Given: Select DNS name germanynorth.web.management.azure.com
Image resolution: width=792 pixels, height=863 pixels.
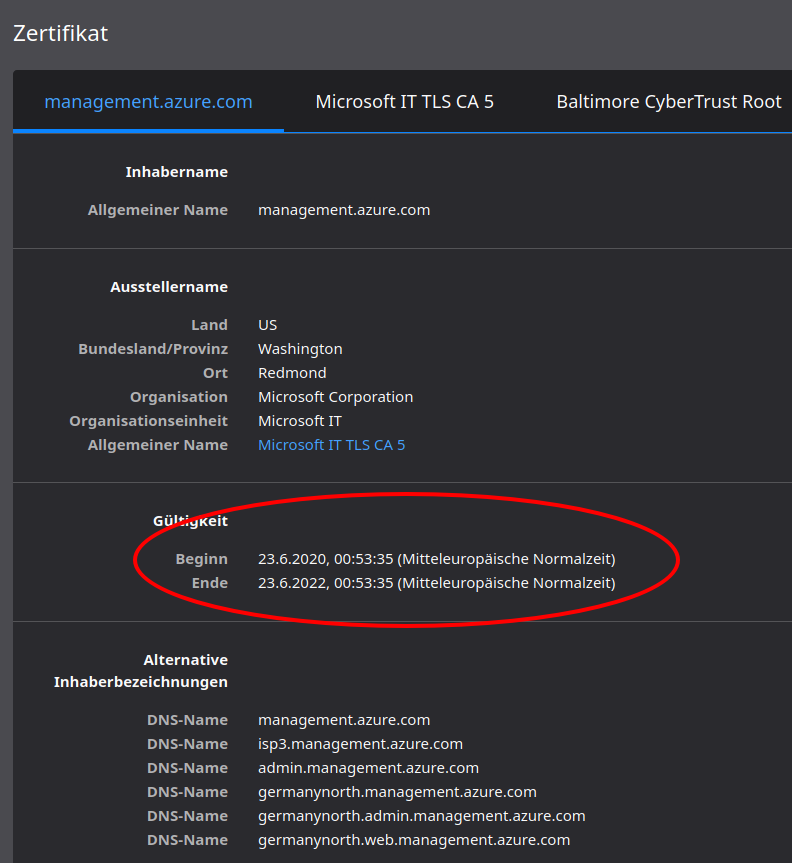Looking at the screenshot, I should coord(414,840).
